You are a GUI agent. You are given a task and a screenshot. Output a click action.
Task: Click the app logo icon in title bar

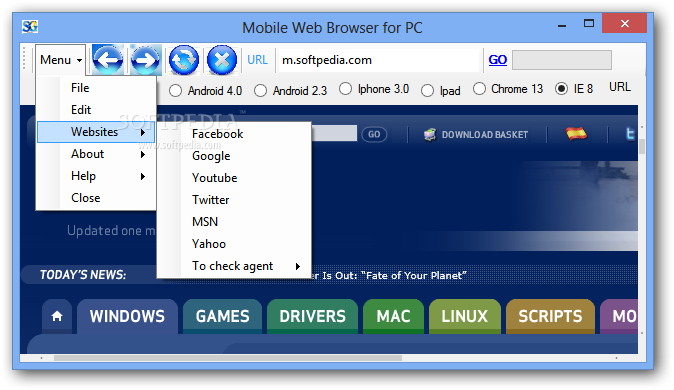(30, 27)
